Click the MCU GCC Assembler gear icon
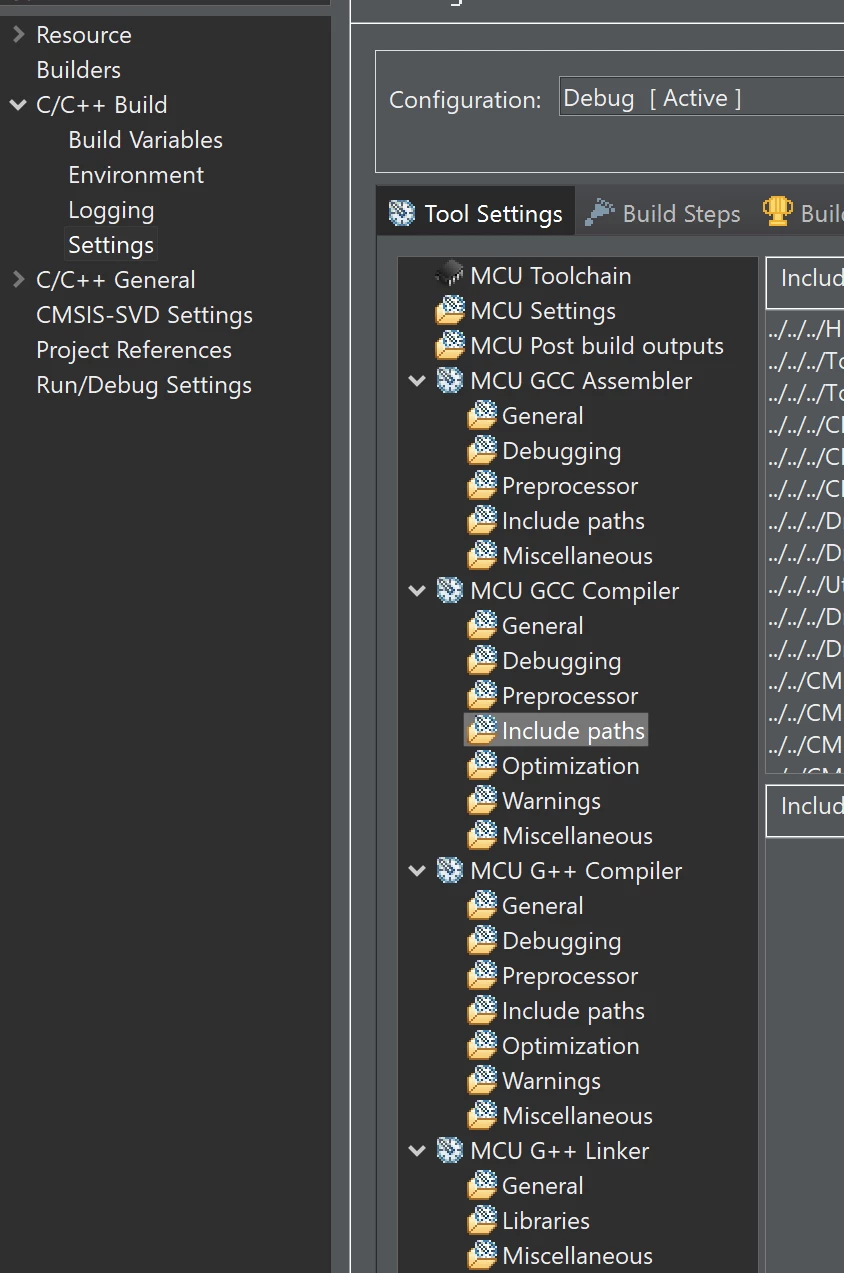 point(451,380)
